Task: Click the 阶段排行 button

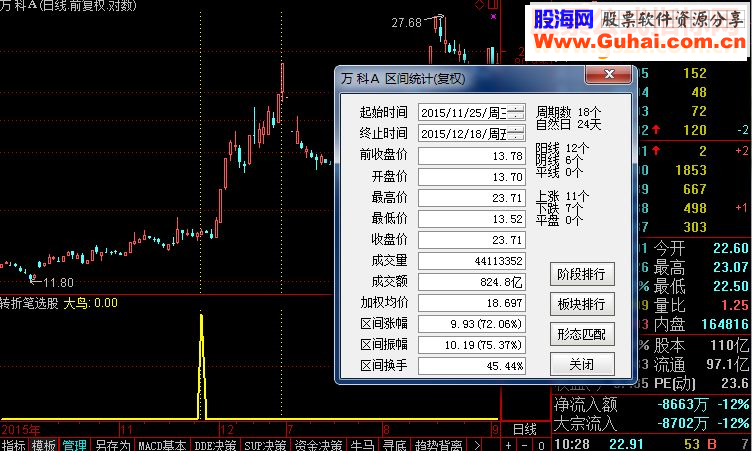Action: coord(582,274)
